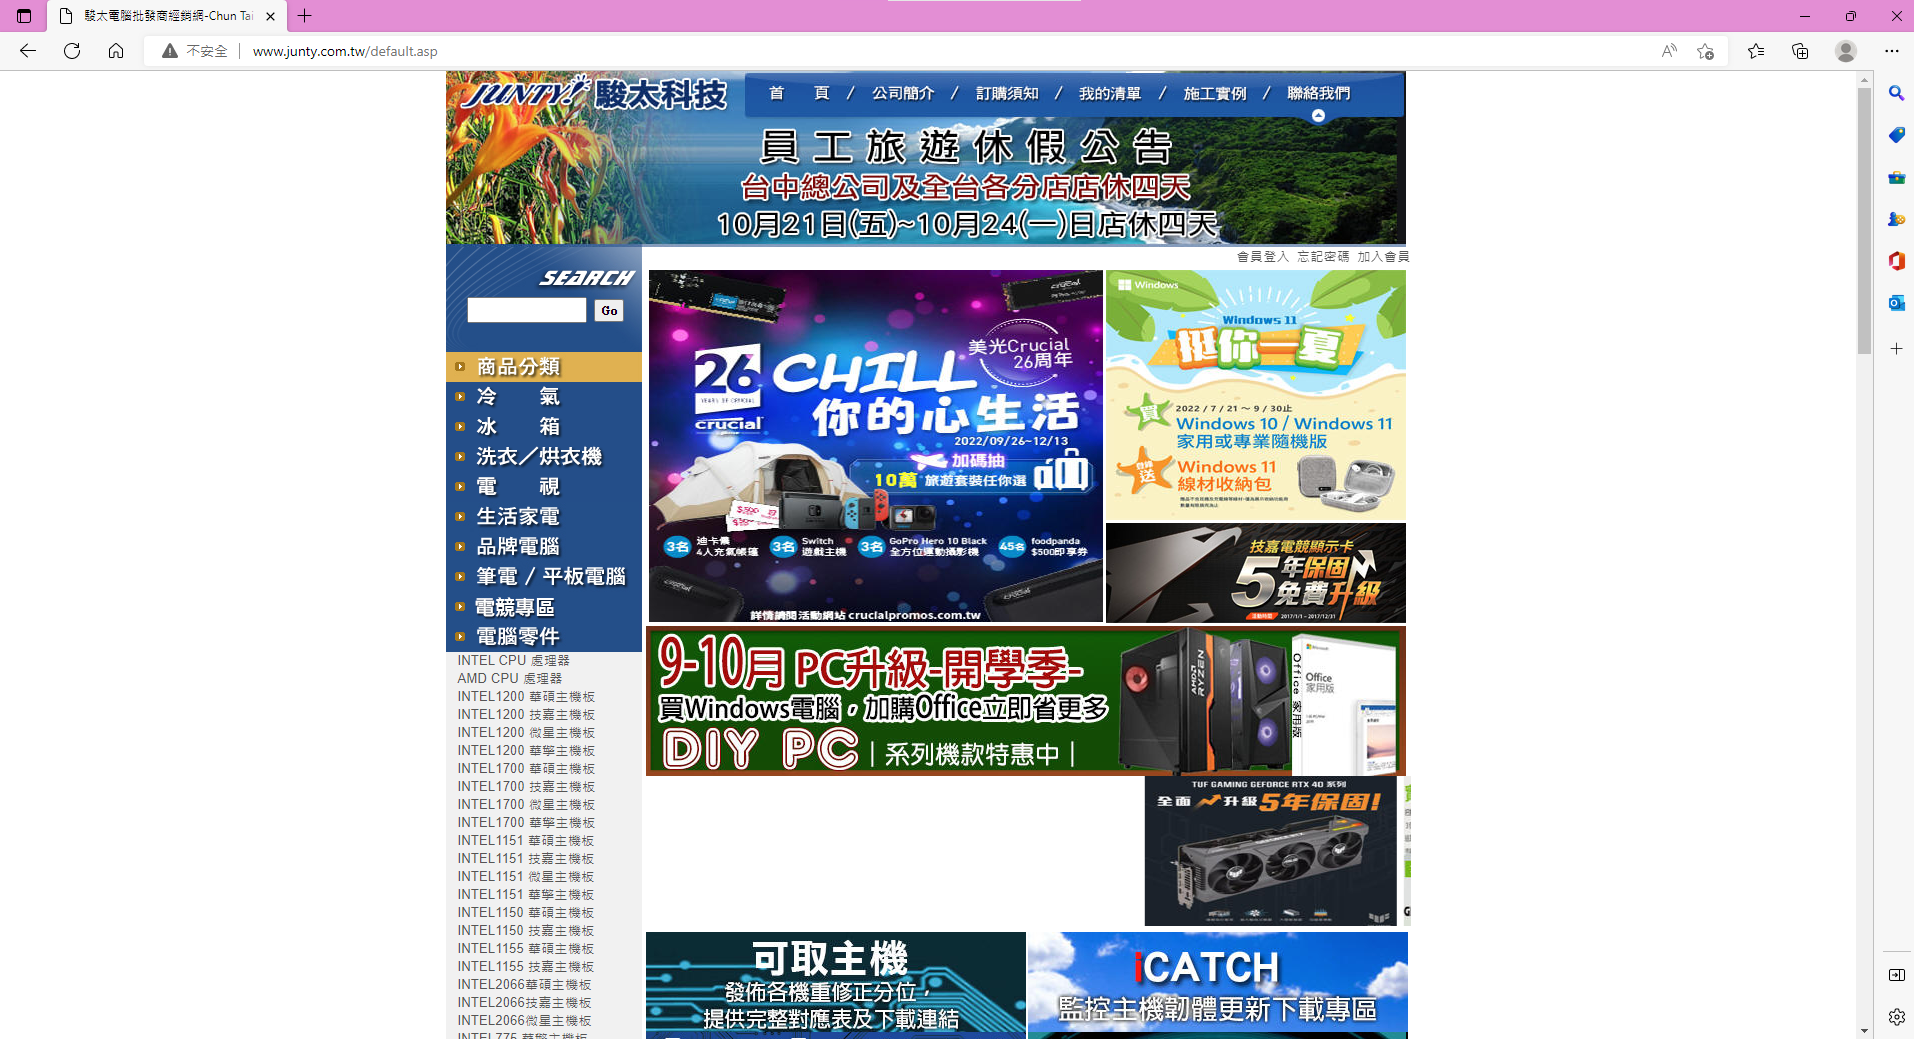
Task: Open the Settings and more menu
Action: coord(1892,51)
